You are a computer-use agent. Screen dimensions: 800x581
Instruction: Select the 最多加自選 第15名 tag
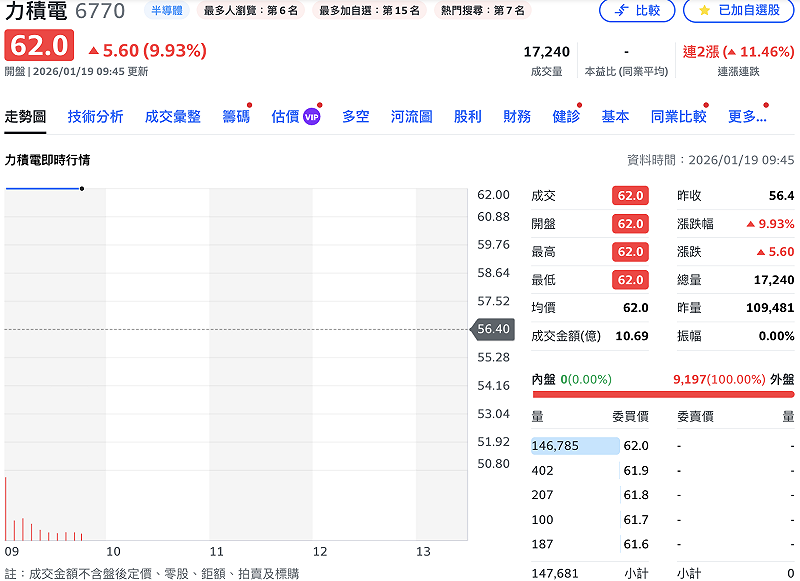[x=369, y=11]
